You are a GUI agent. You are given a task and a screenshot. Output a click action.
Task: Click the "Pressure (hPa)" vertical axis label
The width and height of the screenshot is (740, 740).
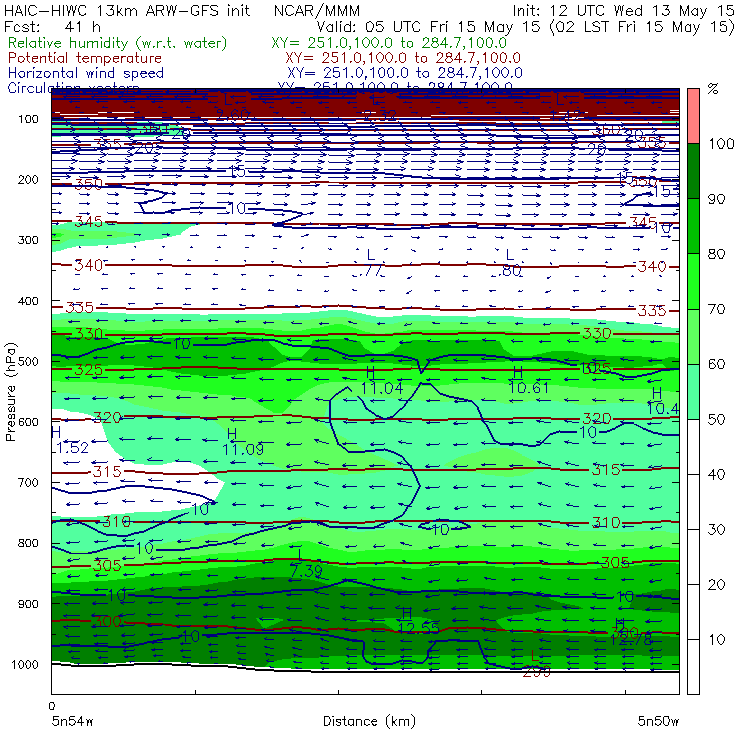point(10,391)
